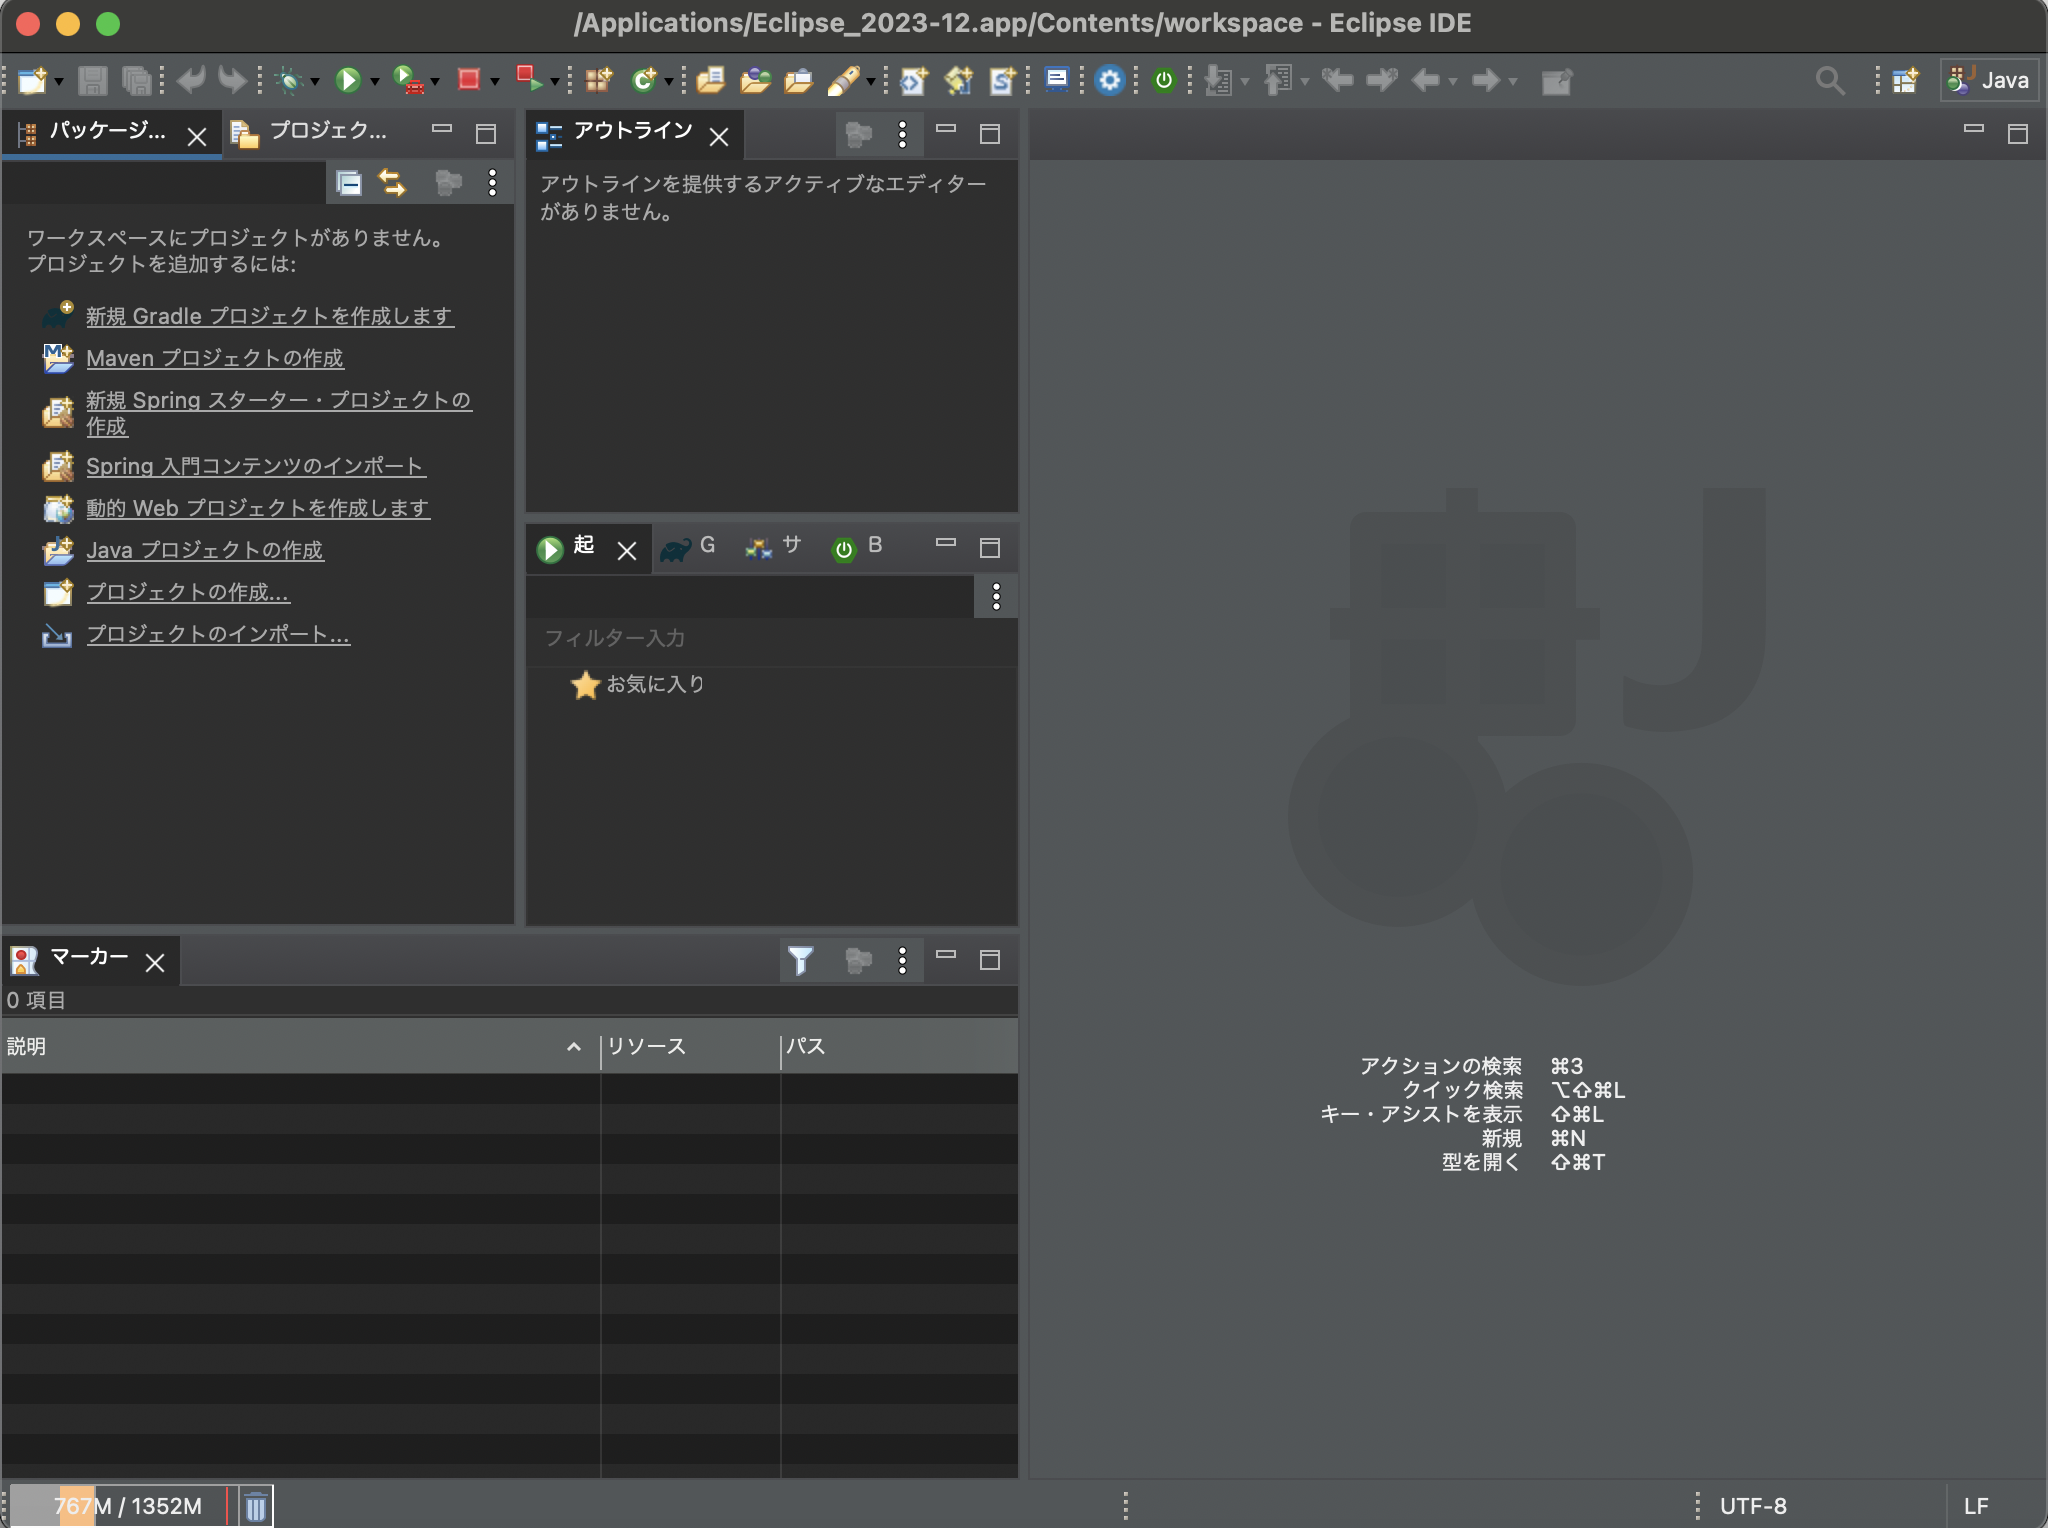Viewport: 2048px width, 1528px height.
Task: Switch to the プロジェク... tab
Action: tap(310, 132)
